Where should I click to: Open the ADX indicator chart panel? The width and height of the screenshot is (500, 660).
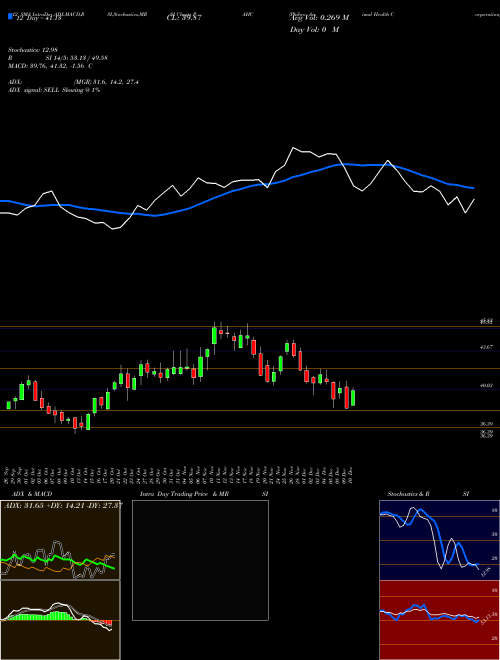60,540
